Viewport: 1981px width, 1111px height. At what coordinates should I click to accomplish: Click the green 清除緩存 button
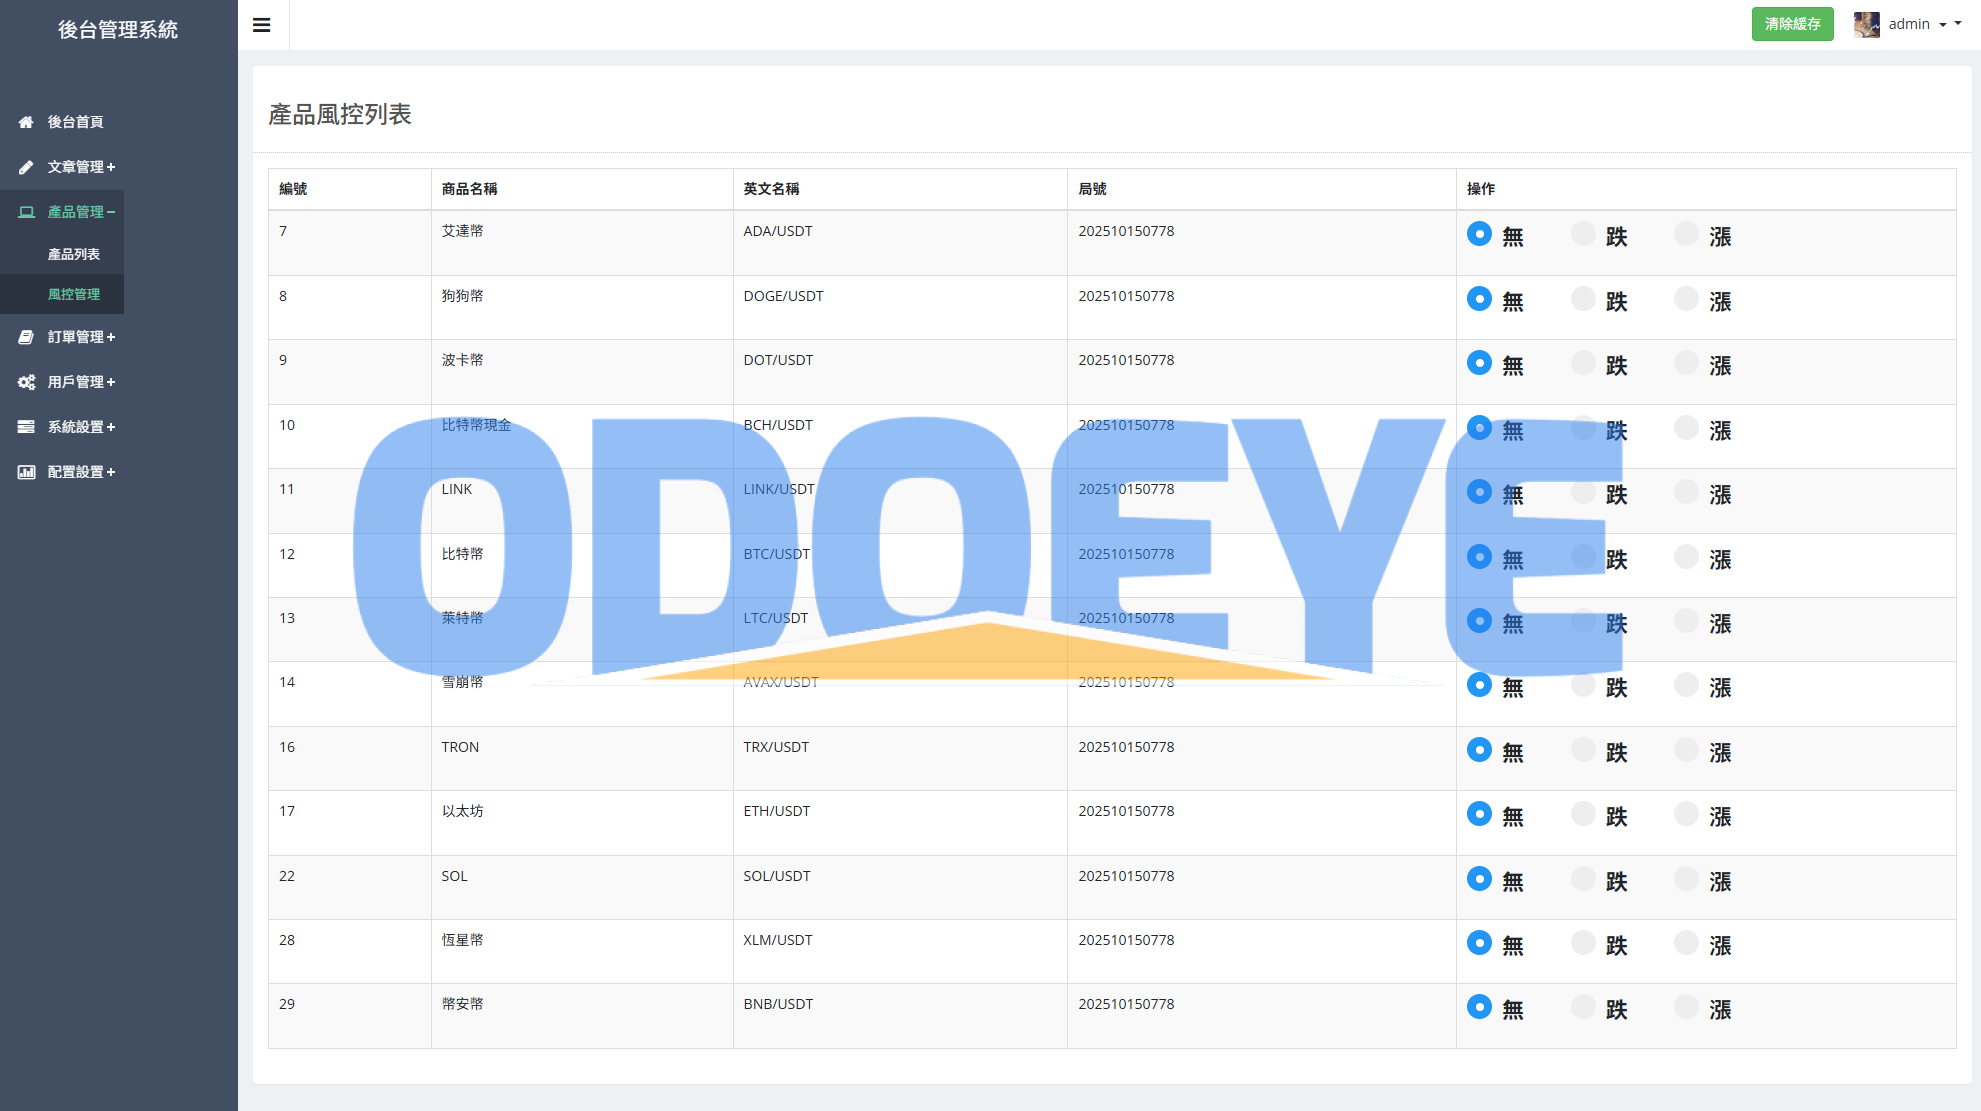pyautogui.click(x=1792, y=24)
